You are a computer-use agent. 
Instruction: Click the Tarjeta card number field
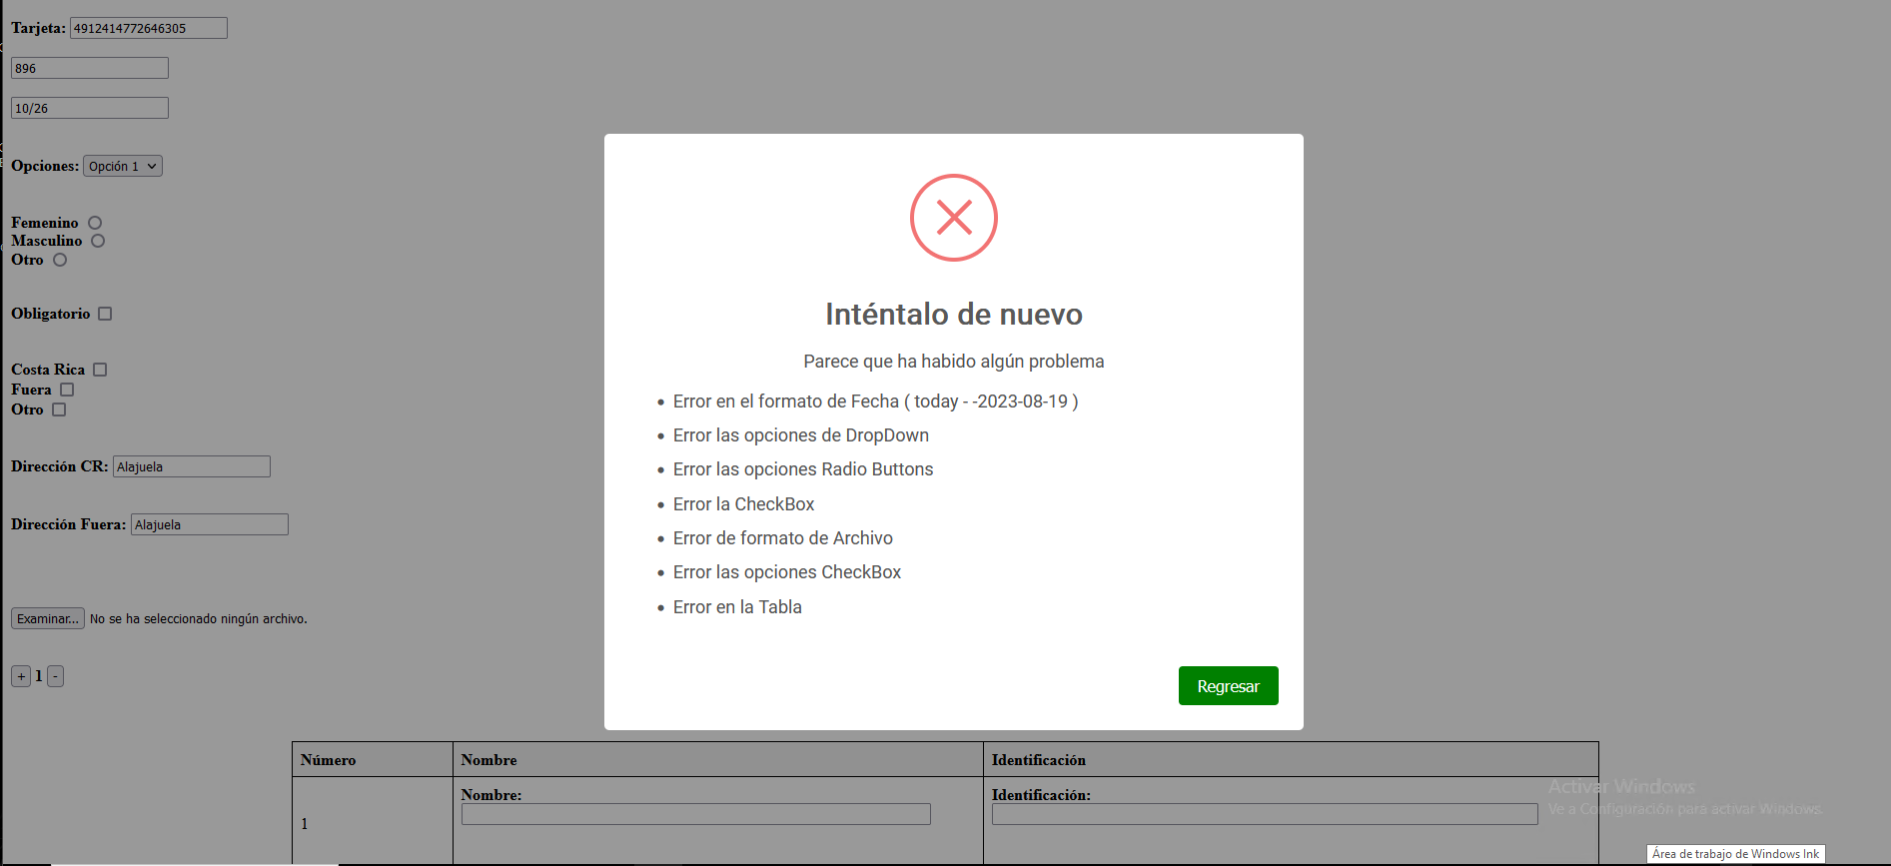tap(149, 28)
